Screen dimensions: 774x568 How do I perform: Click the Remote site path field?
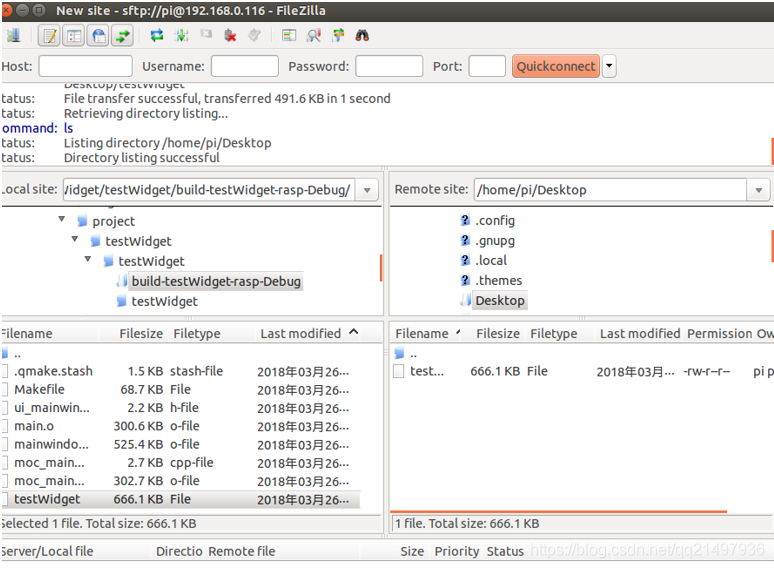click(611, 190)
